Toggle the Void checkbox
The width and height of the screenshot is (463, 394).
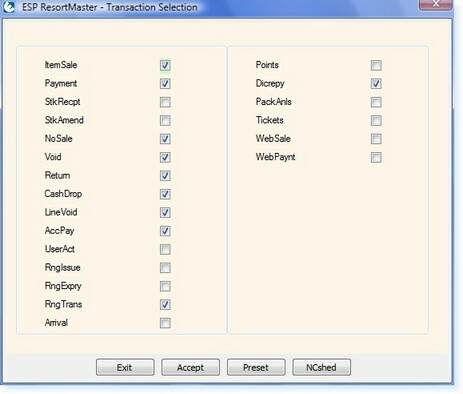click(x=165, y=157)
